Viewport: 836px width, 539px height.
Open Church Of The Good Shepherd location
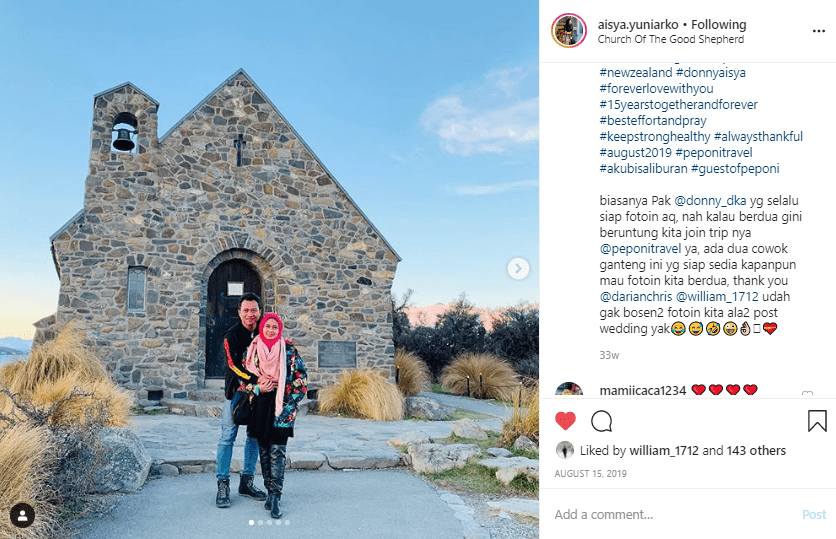(x=671, y=39)
